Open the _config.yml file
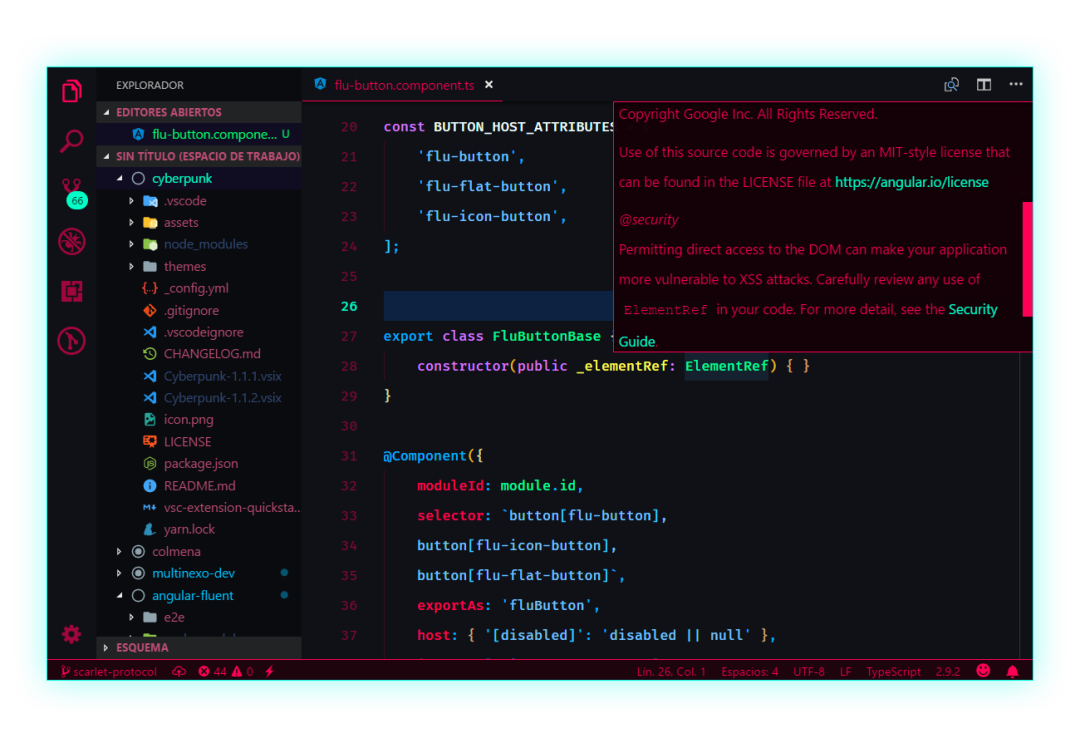 click(x=199, y=289)
